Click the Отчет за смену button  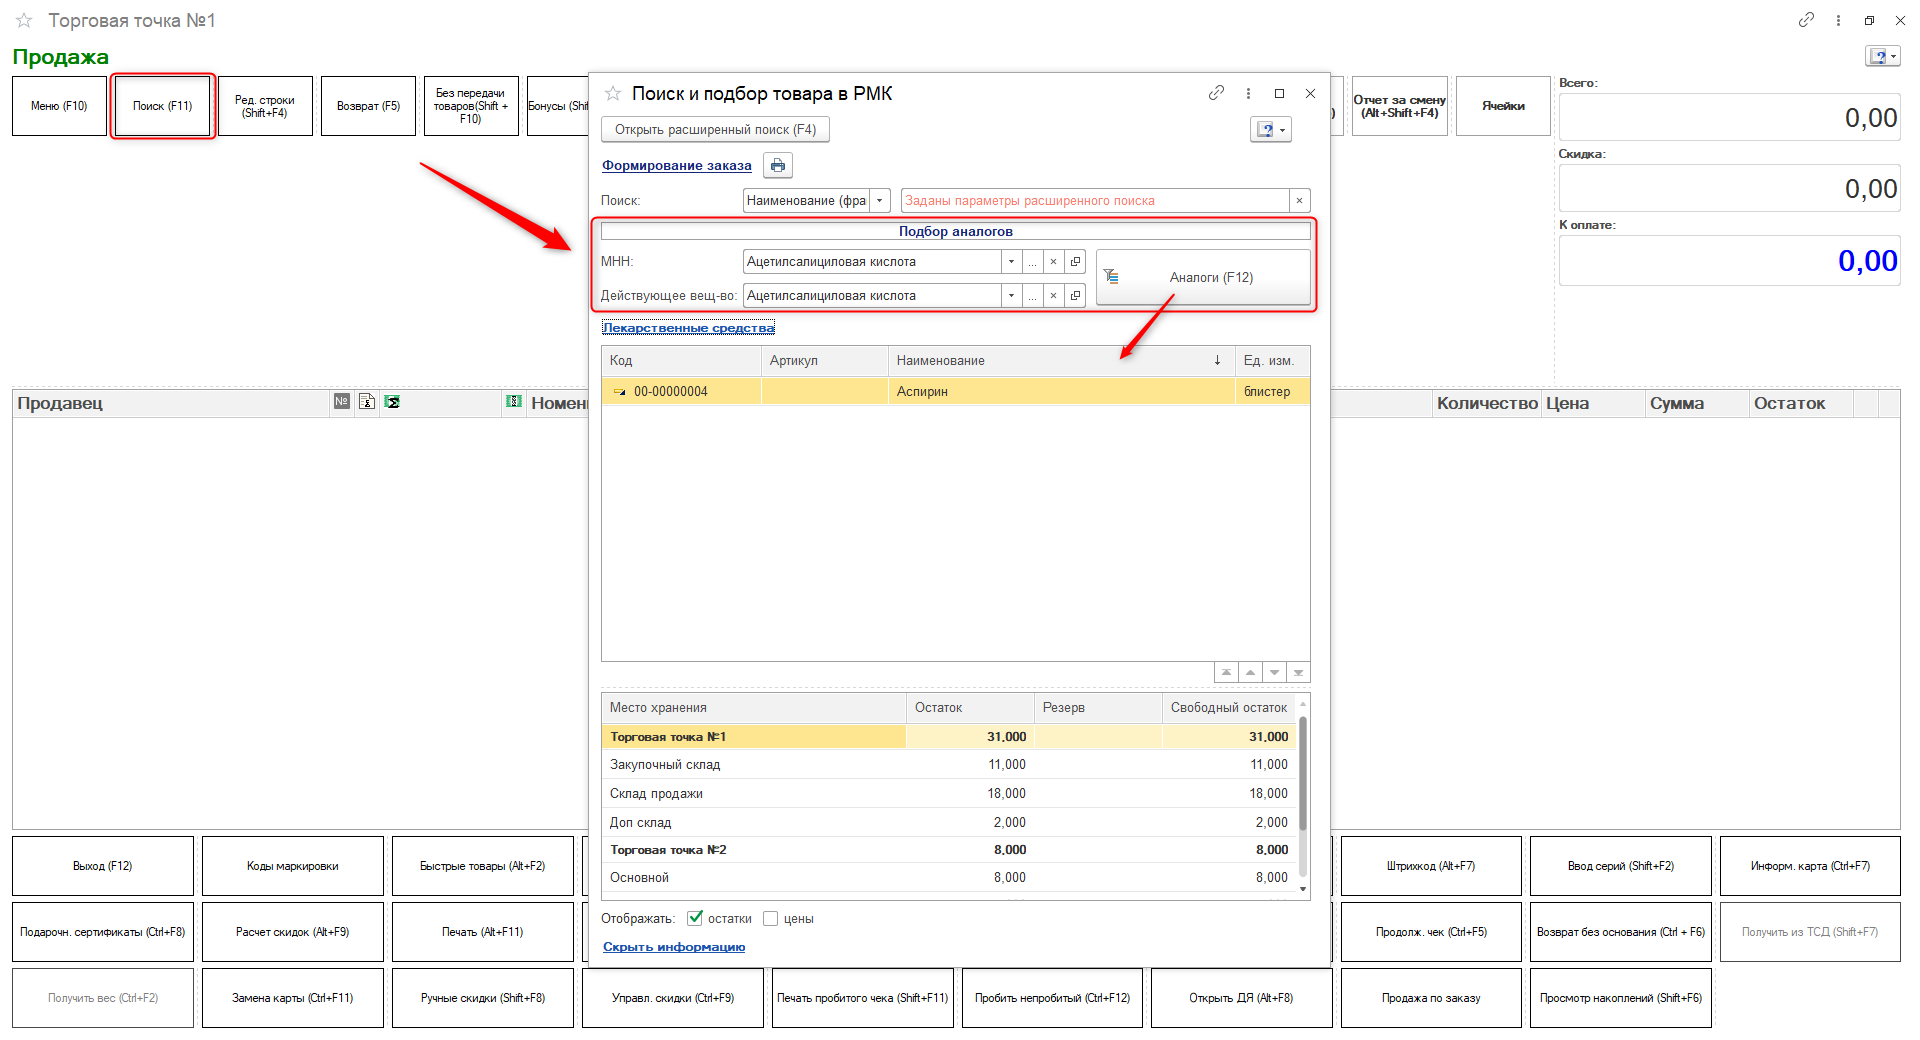pyautogui.click(x=1399, y=106)
